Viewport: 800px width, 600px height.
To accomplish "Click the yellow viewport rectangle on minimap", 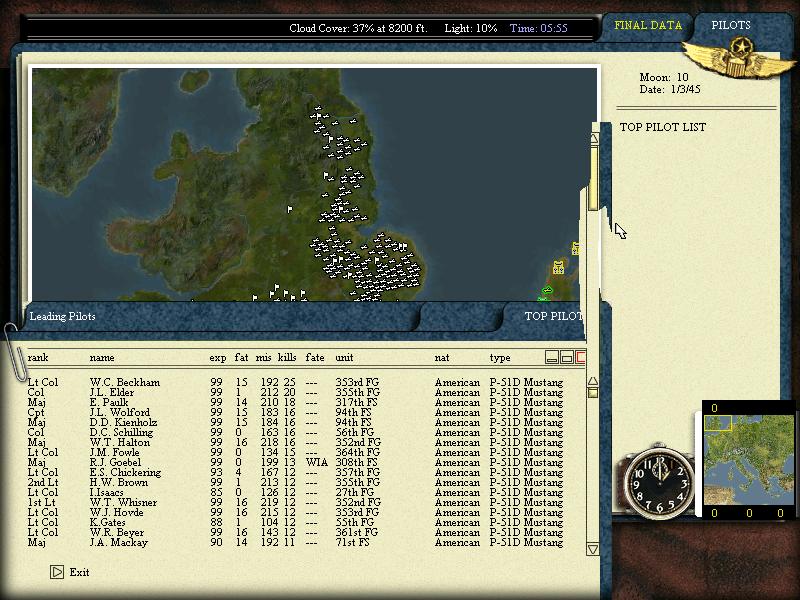I will pos(718,423).
